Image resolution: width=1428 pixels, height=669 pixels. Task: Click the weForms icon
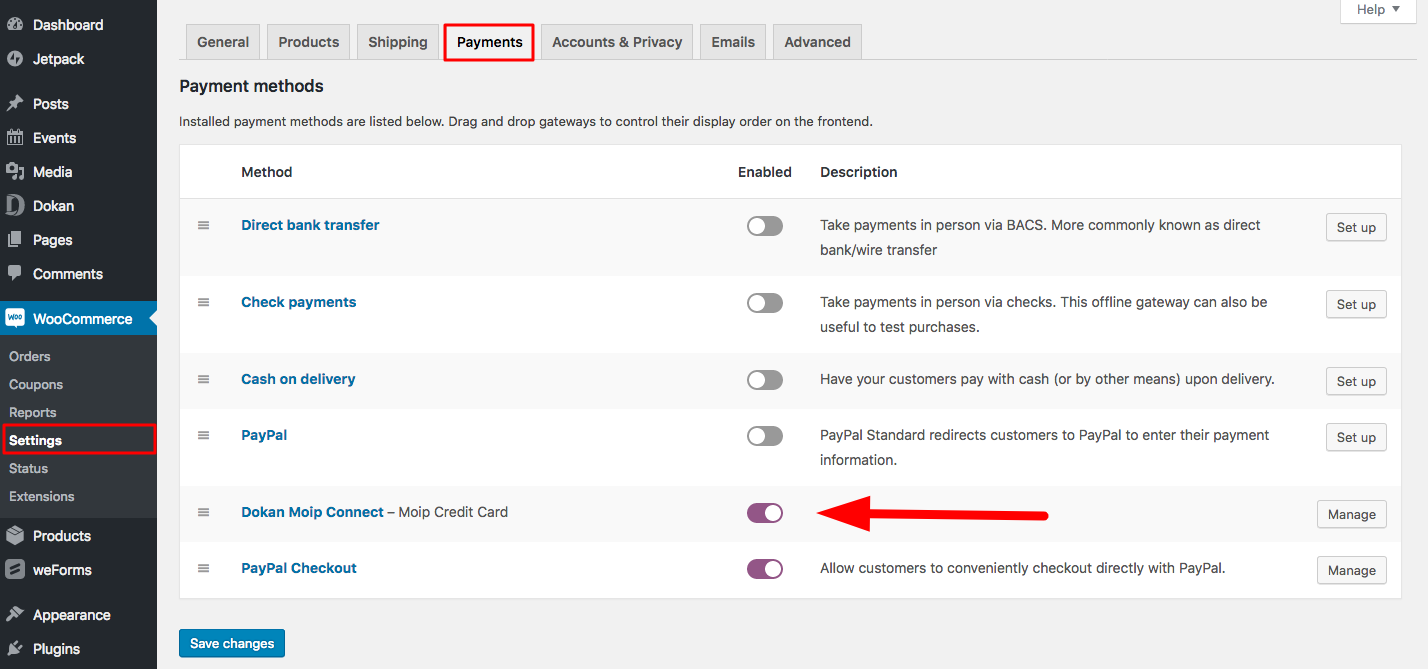pos(15,570)
